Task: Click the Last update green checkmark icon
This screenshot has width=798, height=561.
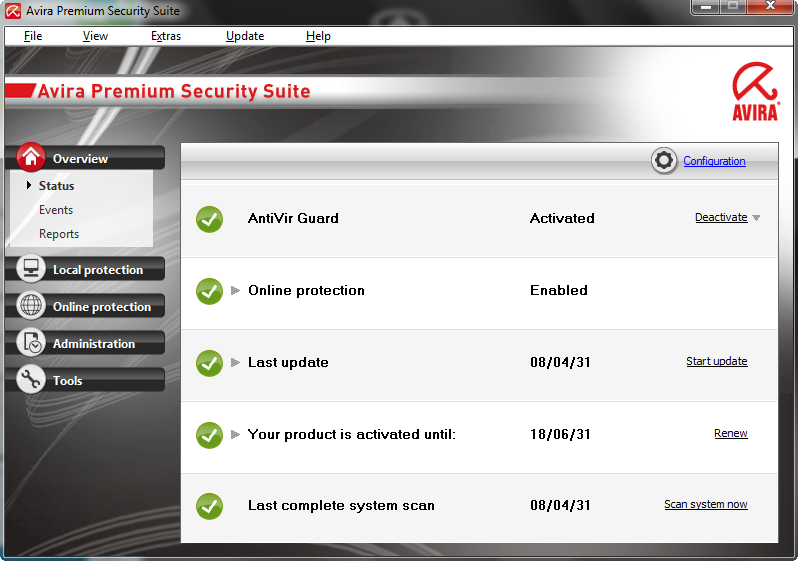Action: (209, 363)
